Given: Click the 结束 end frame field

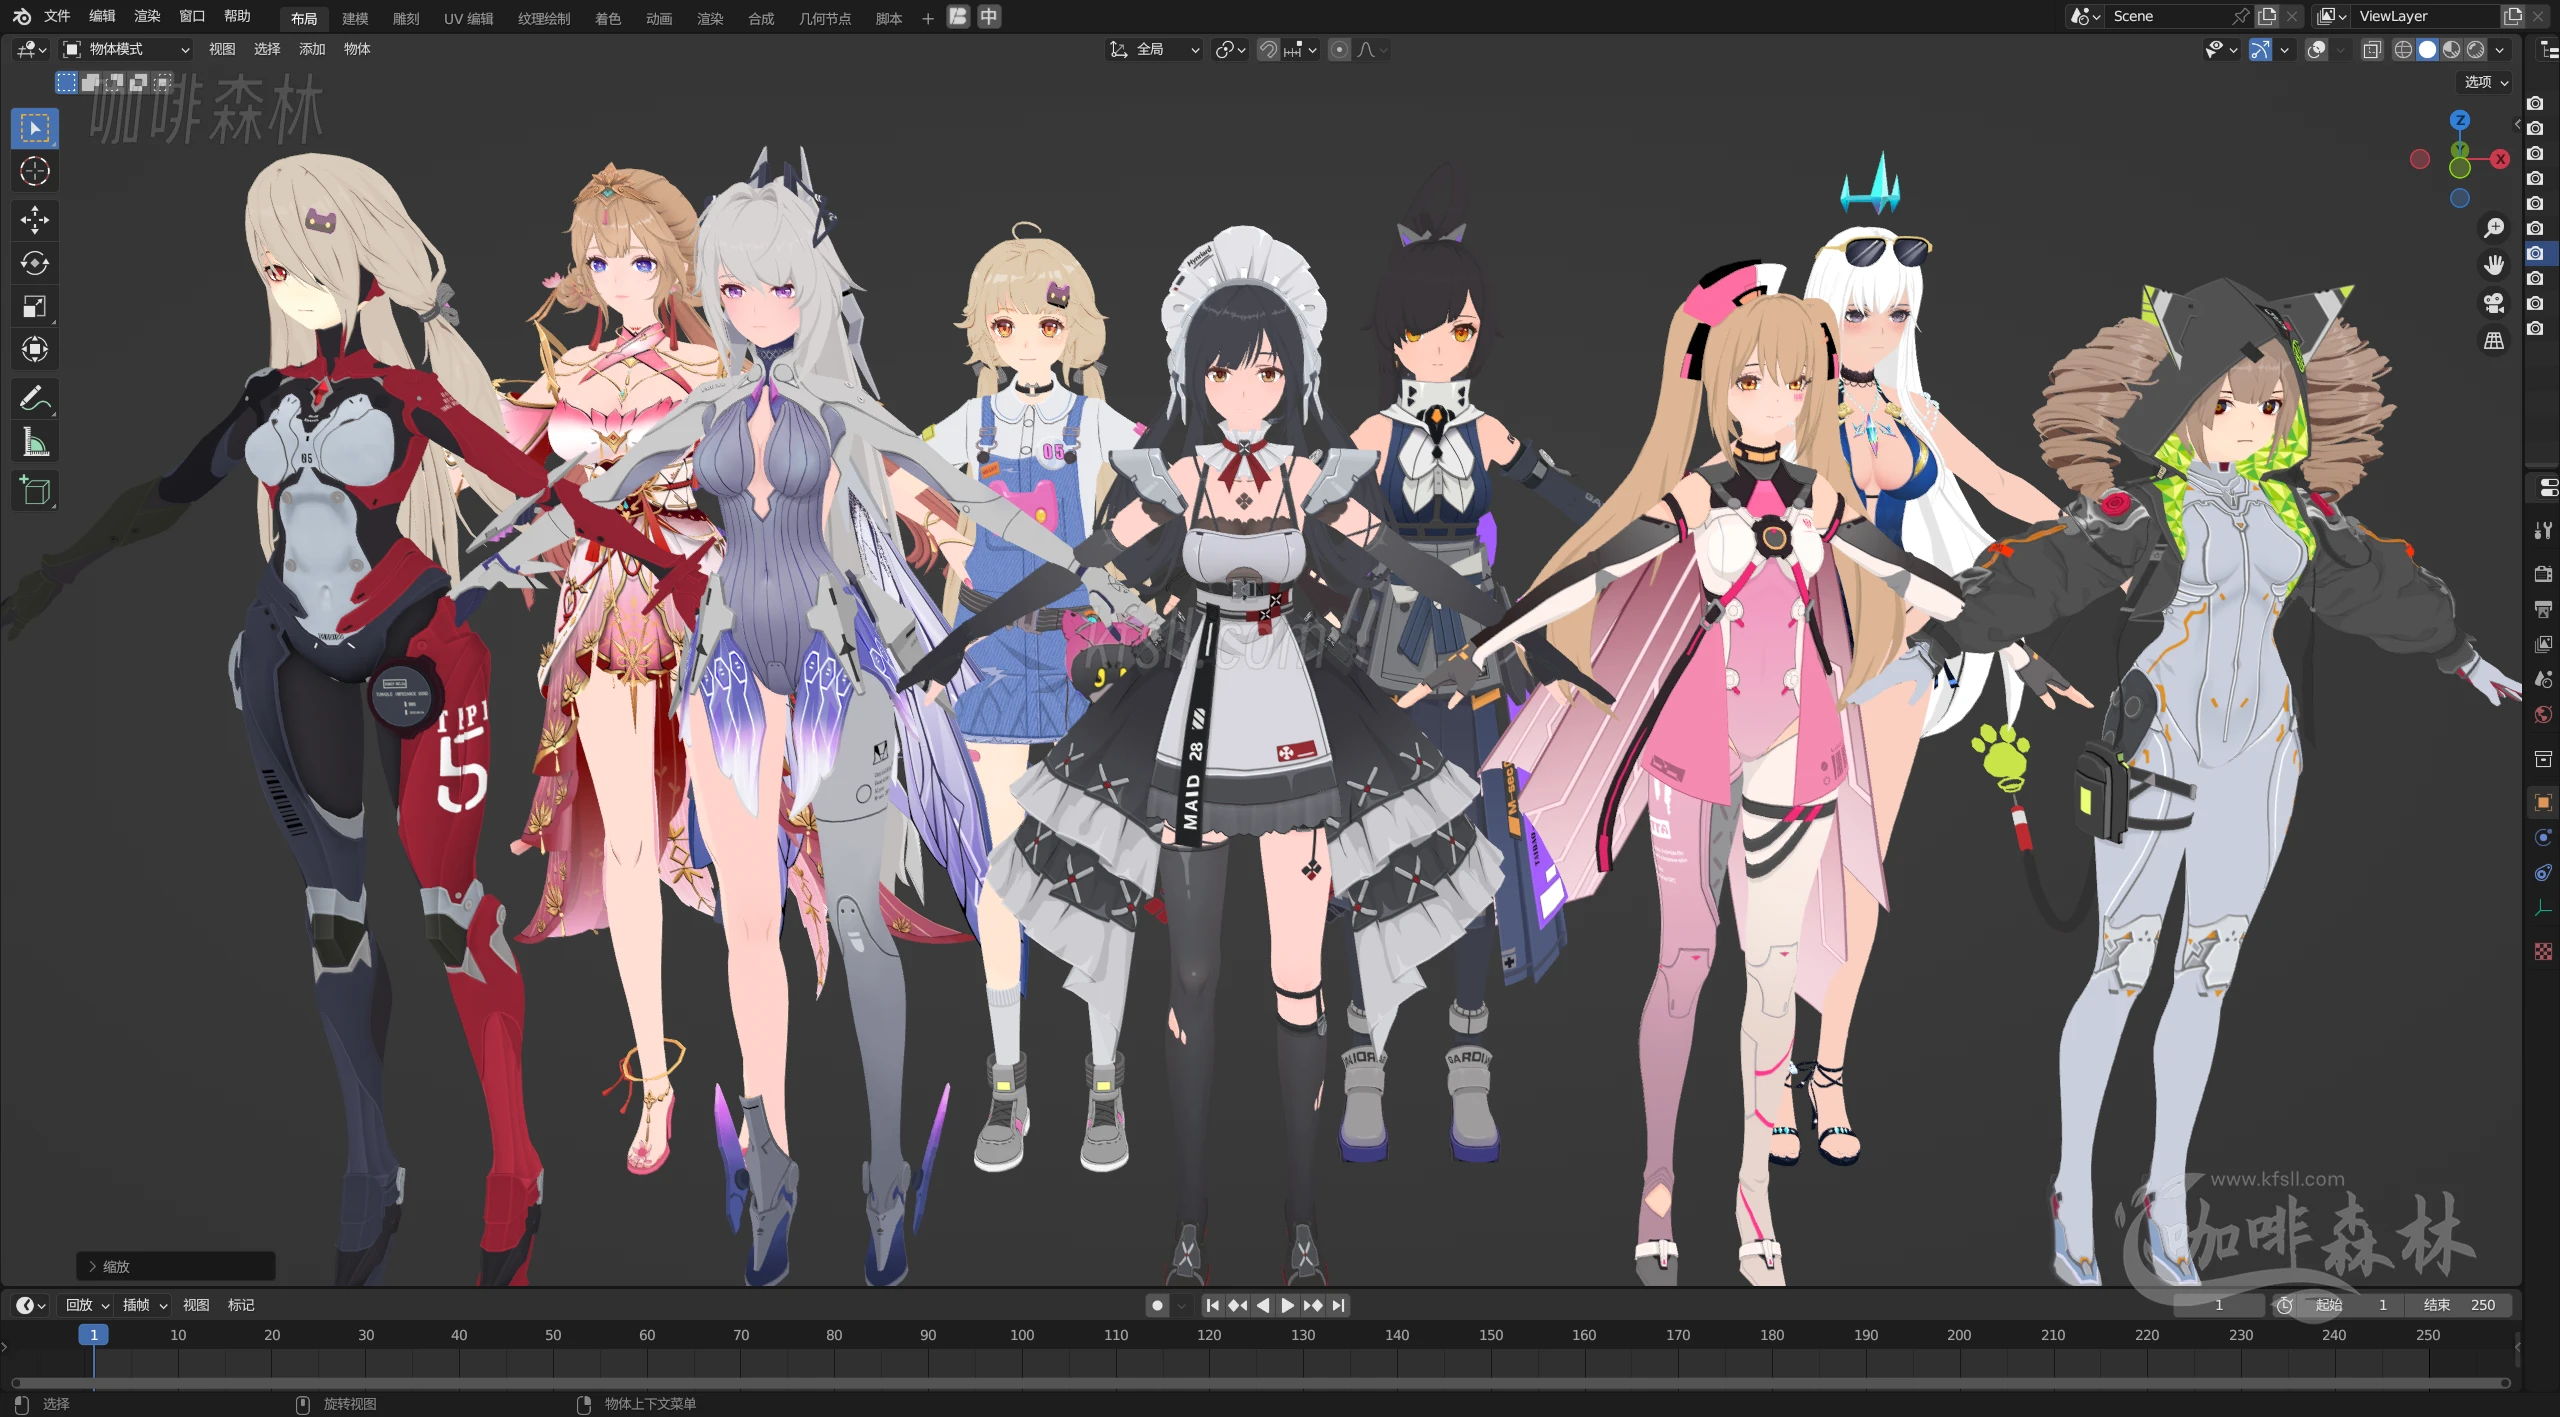Looking at the screenshot, I should pos(2460,1305).
